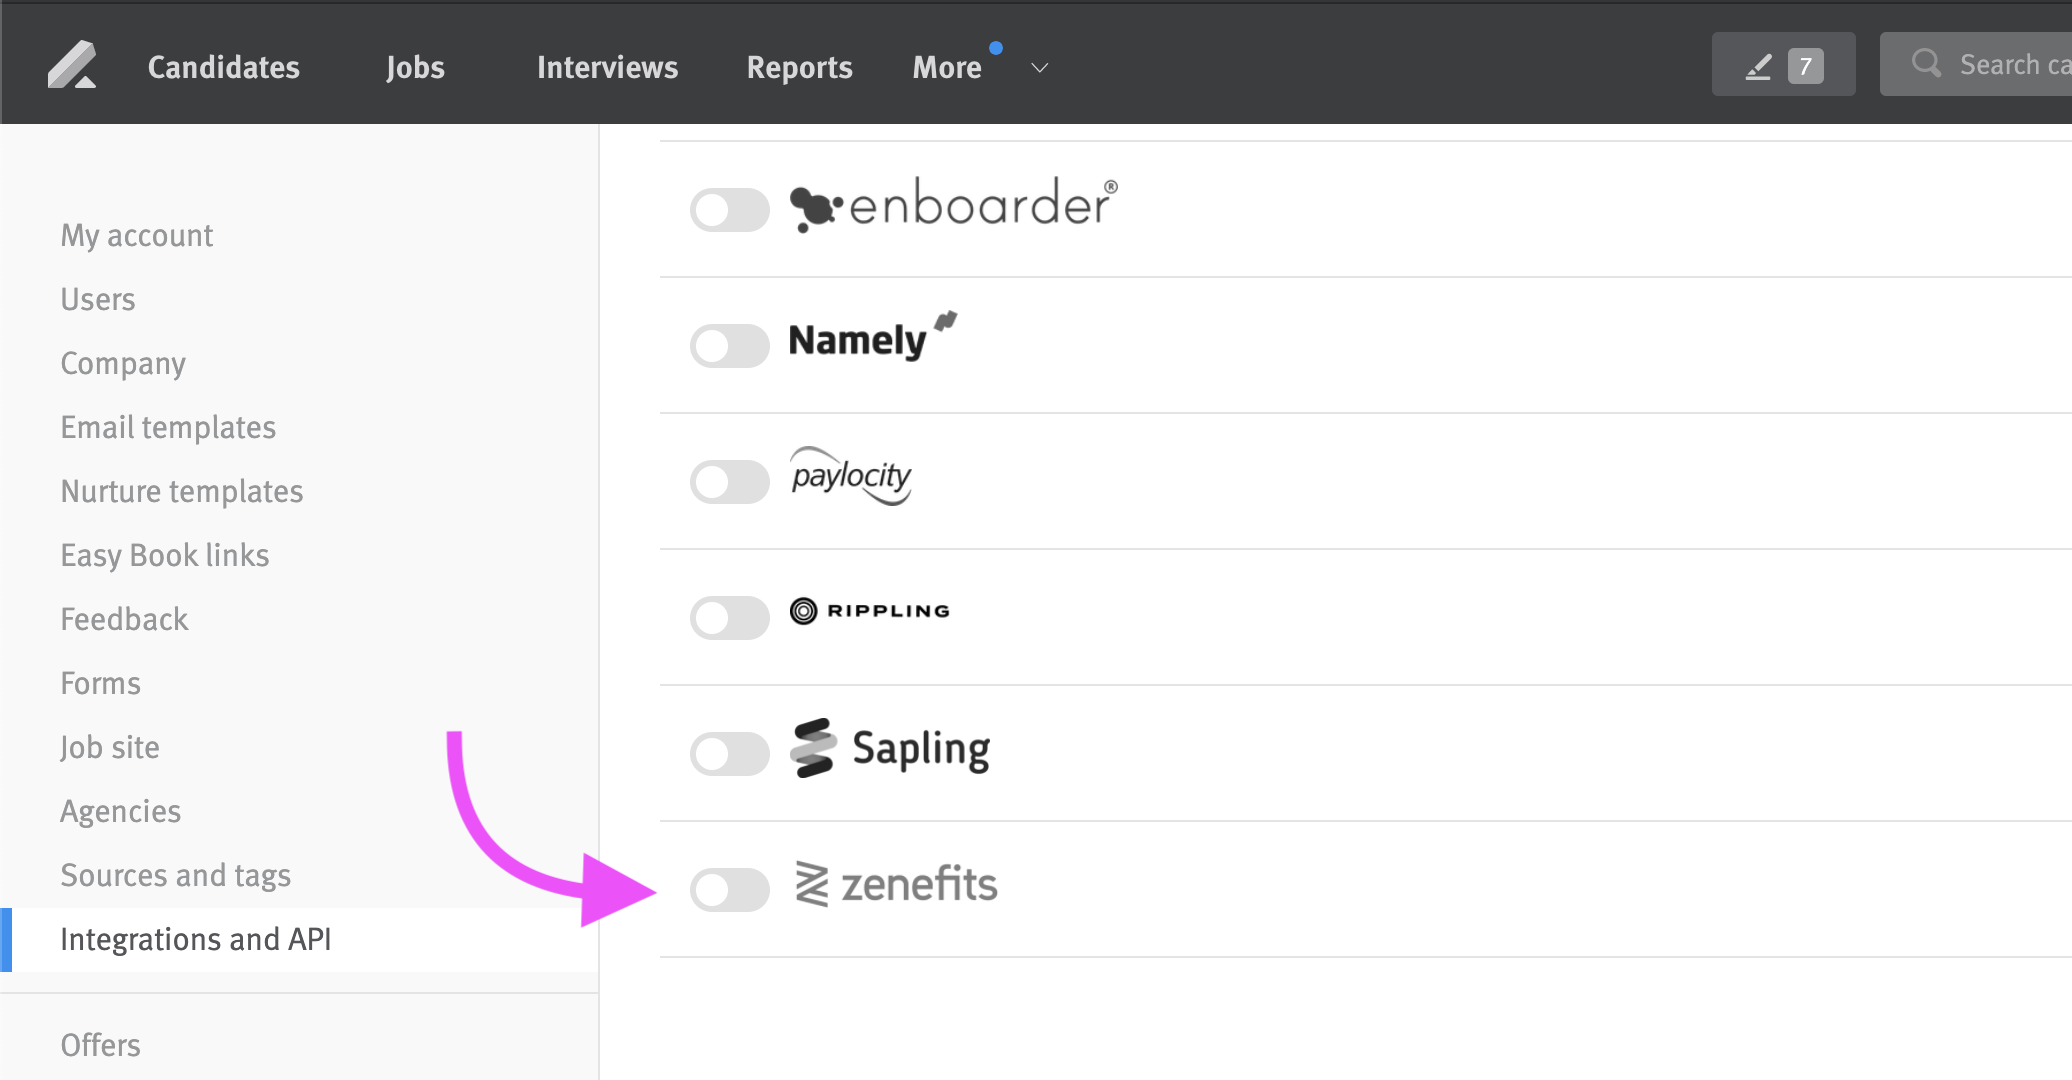The width and height of the screenshot is (2072, 1080).
Task: Select Email templates in sidebar
Action: click(168, 427)
